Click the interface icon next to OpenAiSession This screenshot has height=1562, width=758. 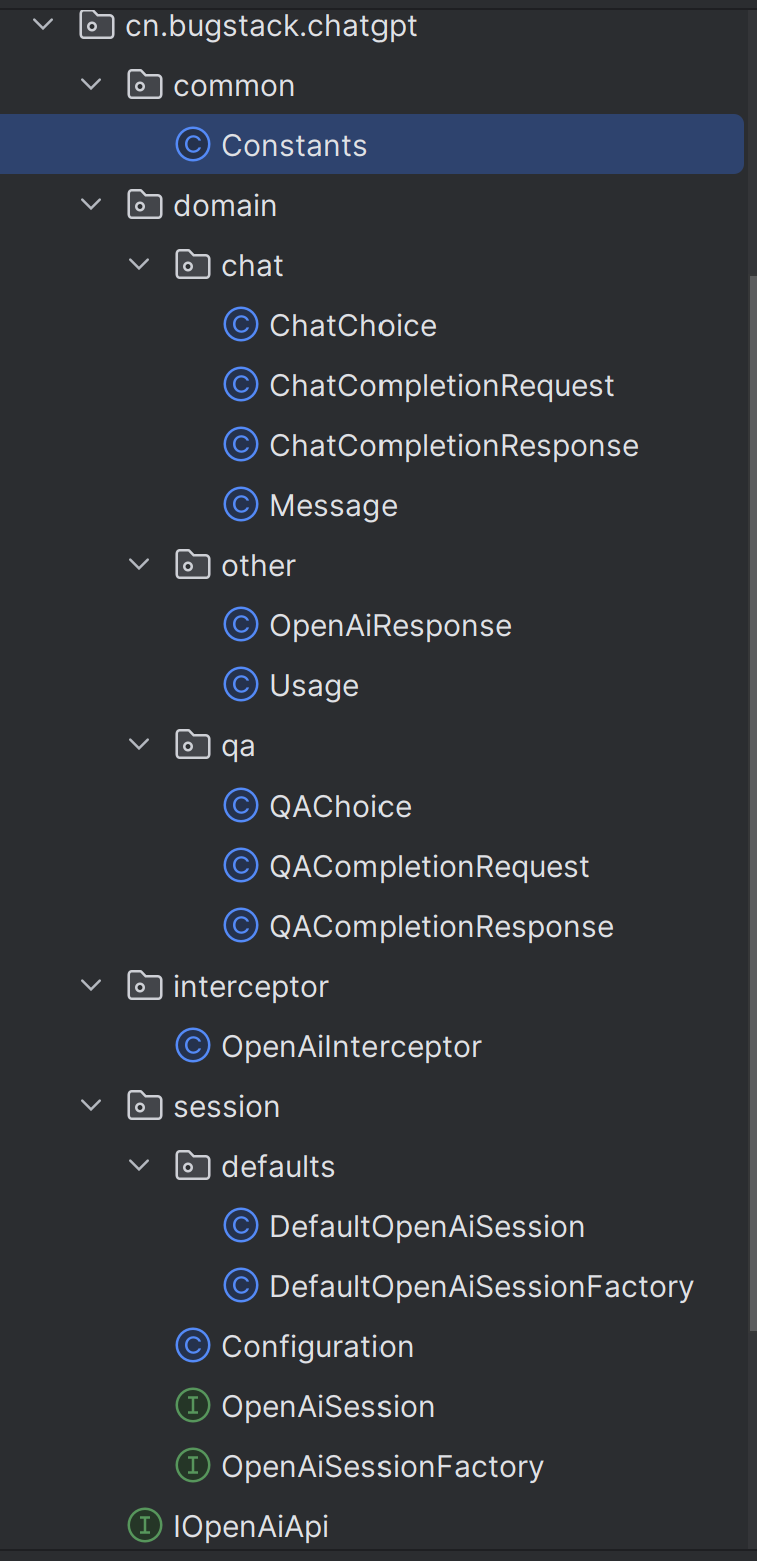coord(192,1406)
